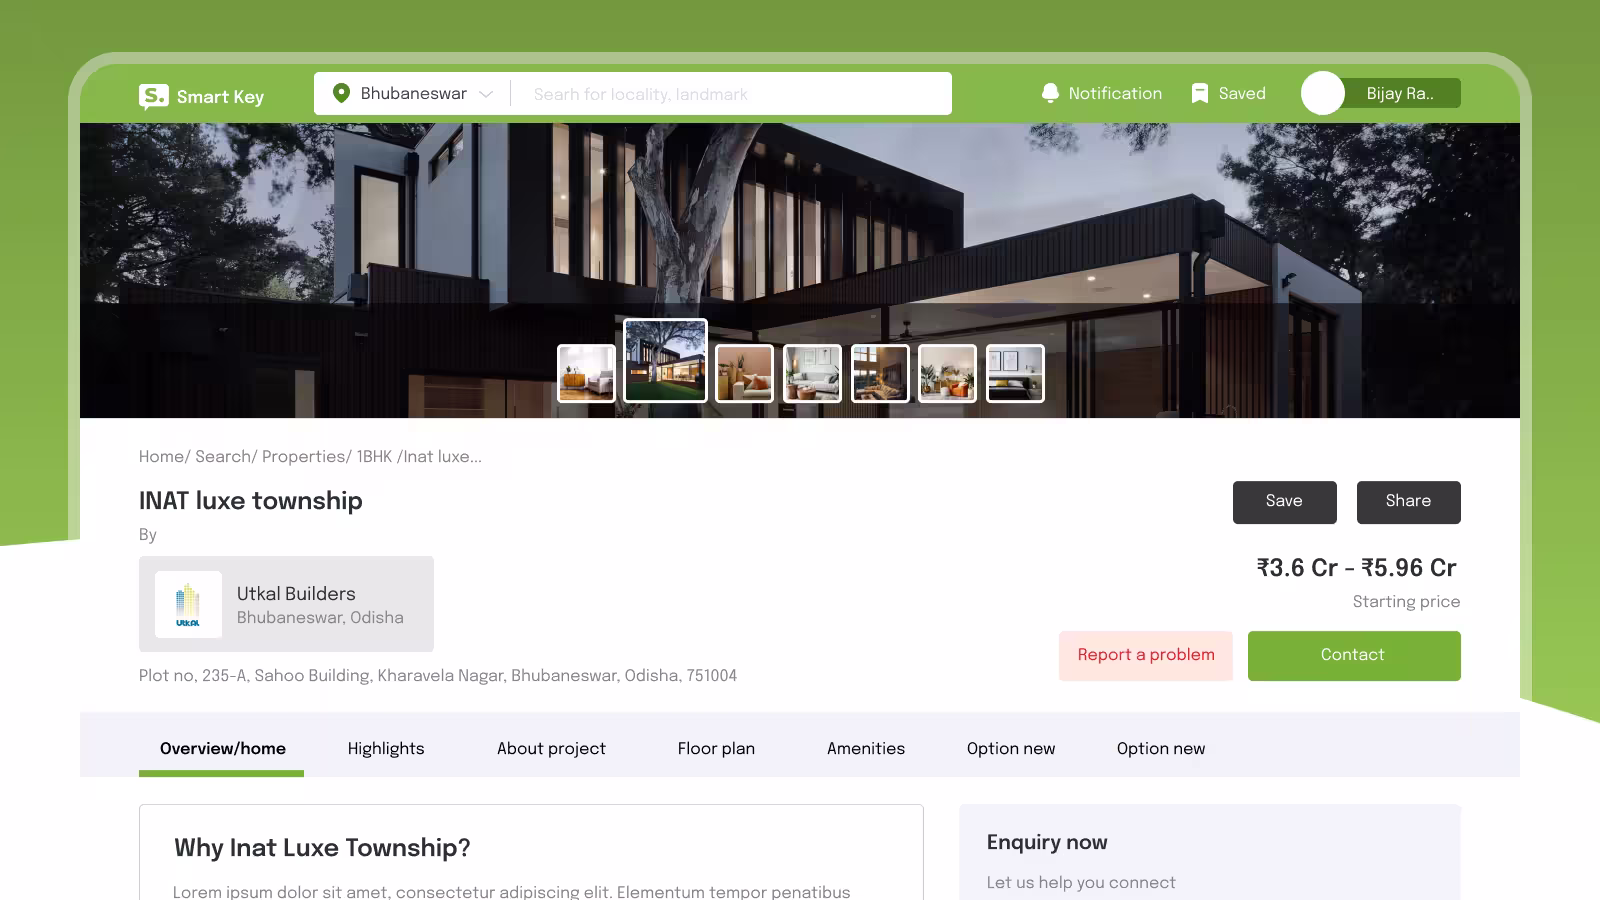Open notifications via the bell icon
This screenshot has height=900, width=1600.
coord(1050,93)
